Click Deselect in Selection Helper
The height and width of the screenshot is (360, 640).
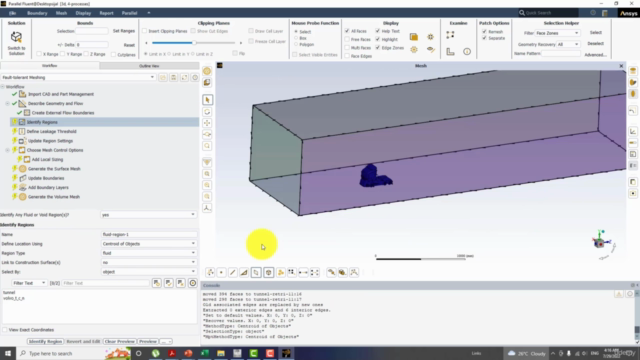pos(596,44)
